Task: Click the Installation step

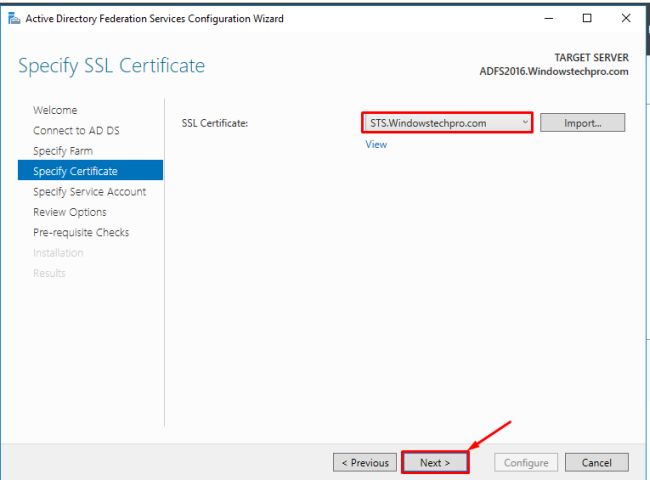Action: tap(58, 252)
